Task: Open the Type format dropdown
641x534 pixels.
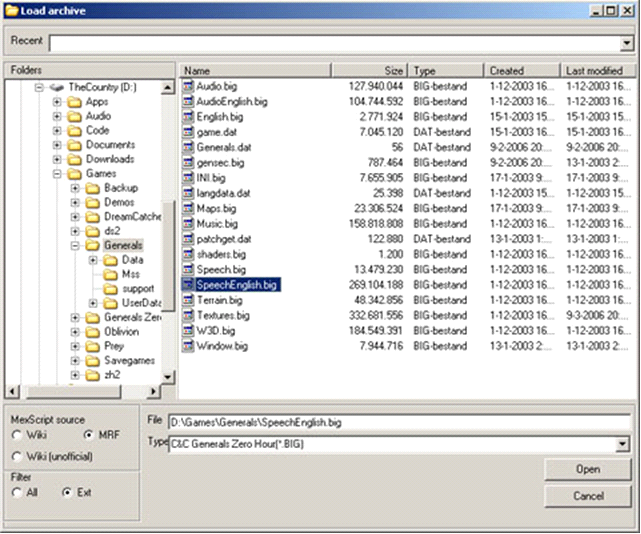Action: click(x=624, y=444)
